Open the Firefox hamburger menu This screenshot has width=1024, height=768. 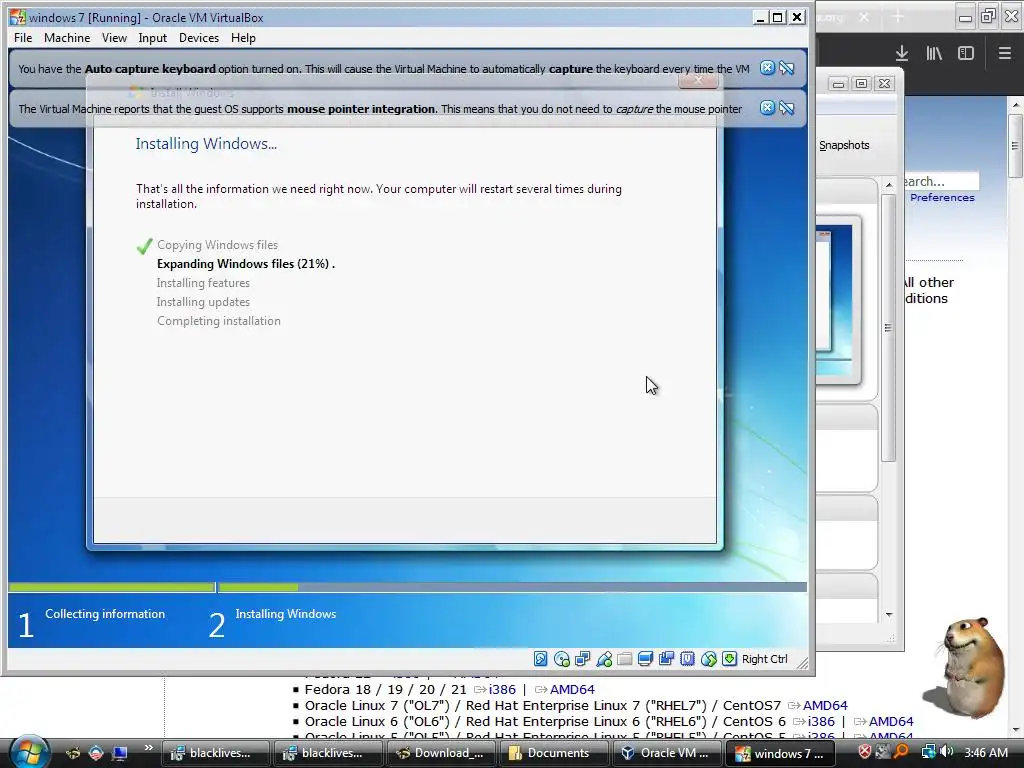1004,53
